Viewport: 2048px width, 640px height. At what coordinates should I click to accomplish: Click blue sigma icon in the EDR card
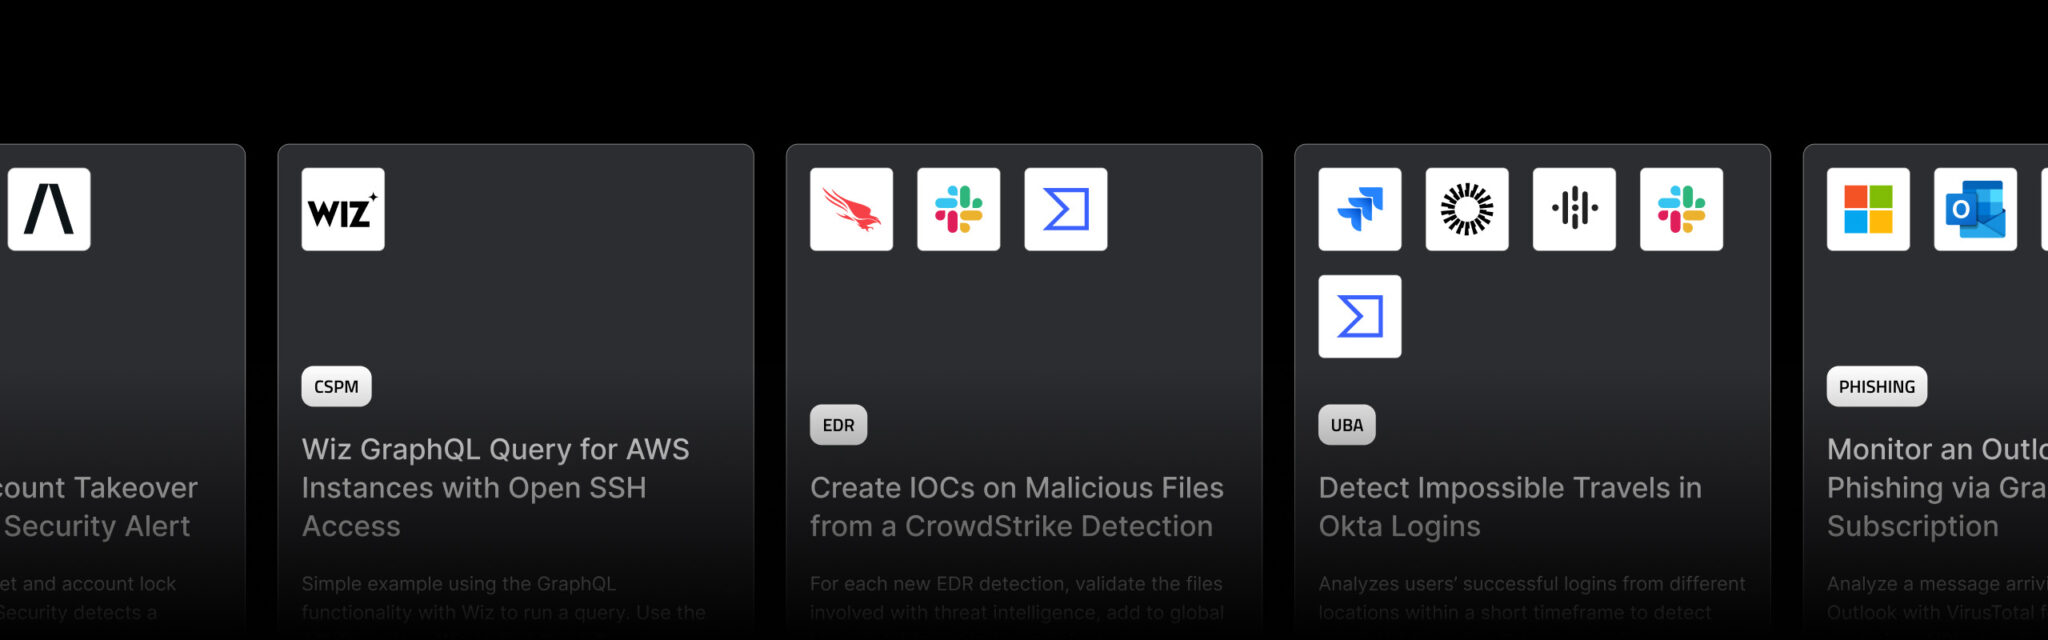point(1065,209)
